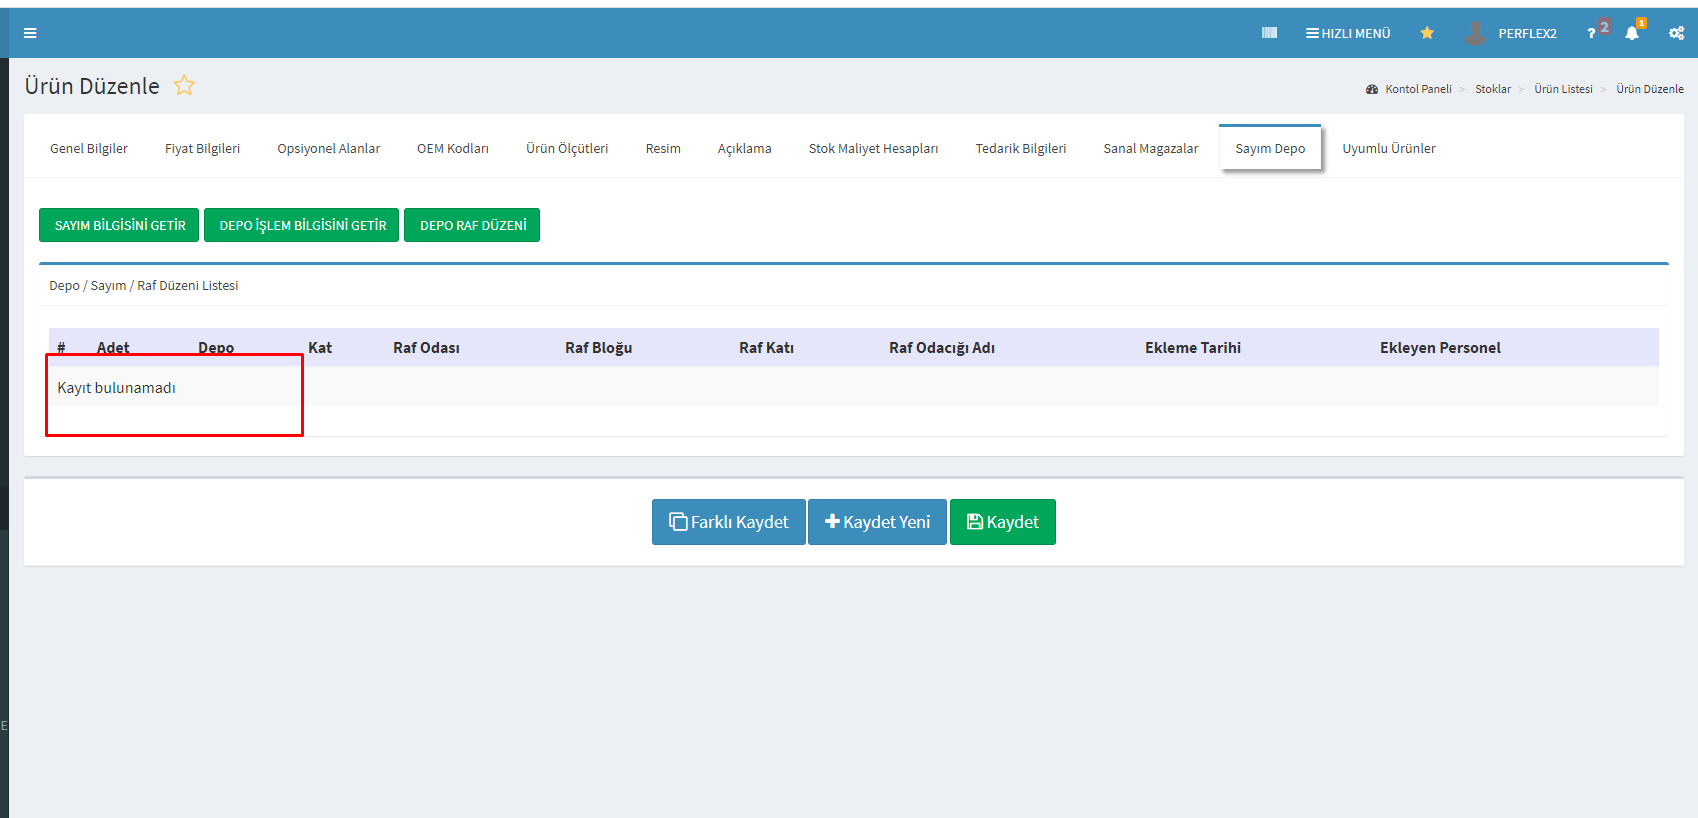
Task: Open the HIZLI MENÜ quick menu
Action: point(1348,33)
